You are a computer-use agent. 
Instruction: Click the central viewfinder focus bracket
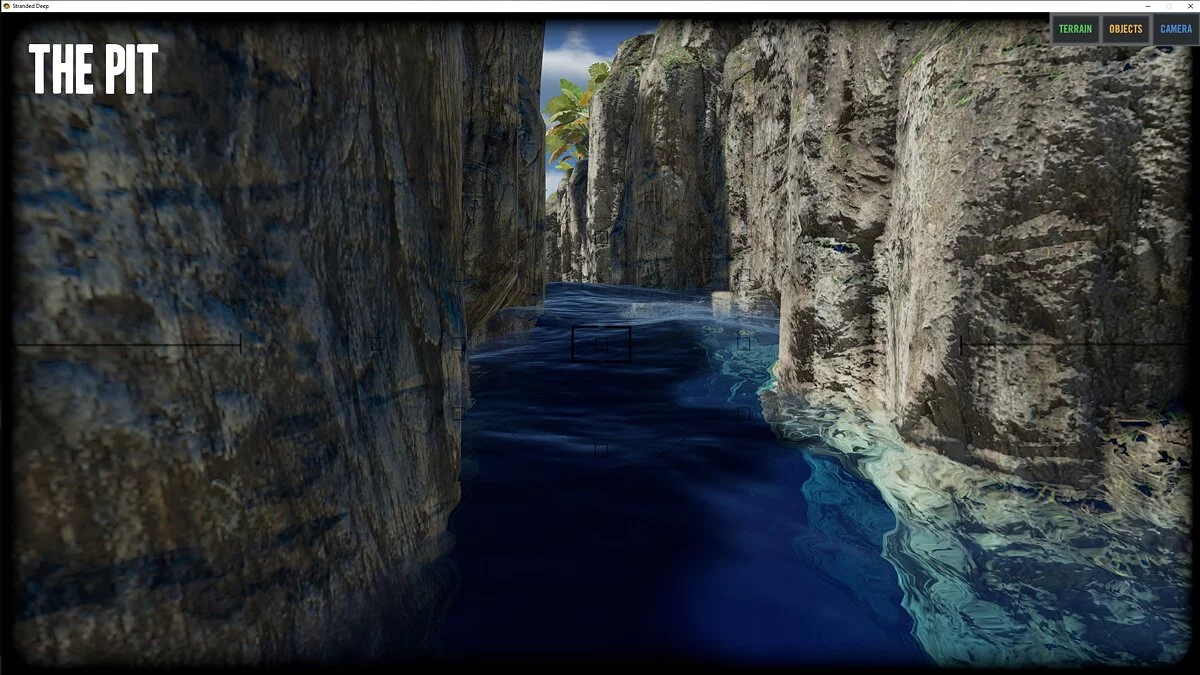pyautogui.click(x=601, y=343)
